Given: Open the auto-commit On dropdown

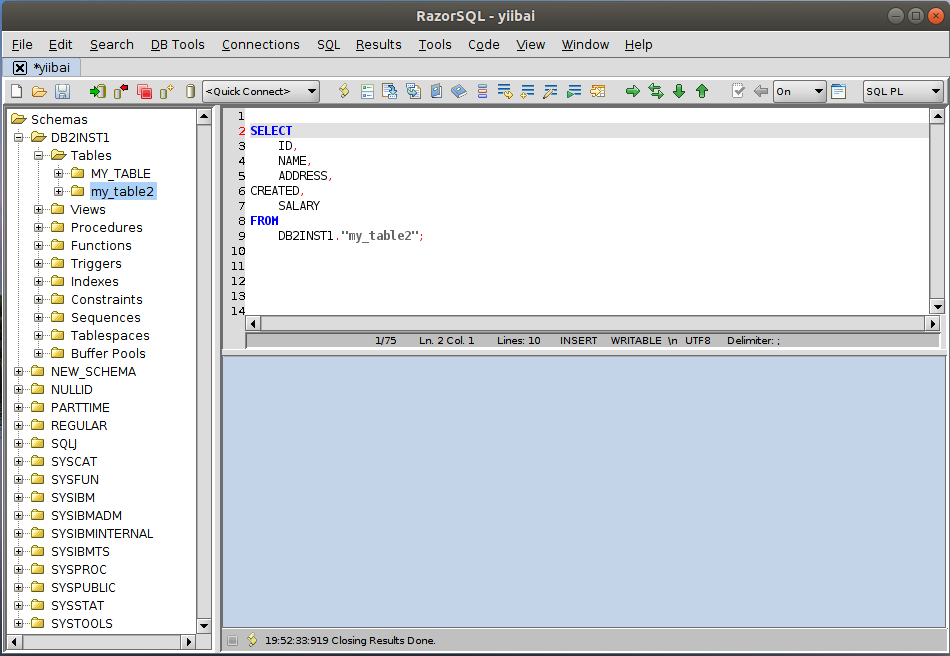Looking at the screenshot, I should tap(799, 91).
